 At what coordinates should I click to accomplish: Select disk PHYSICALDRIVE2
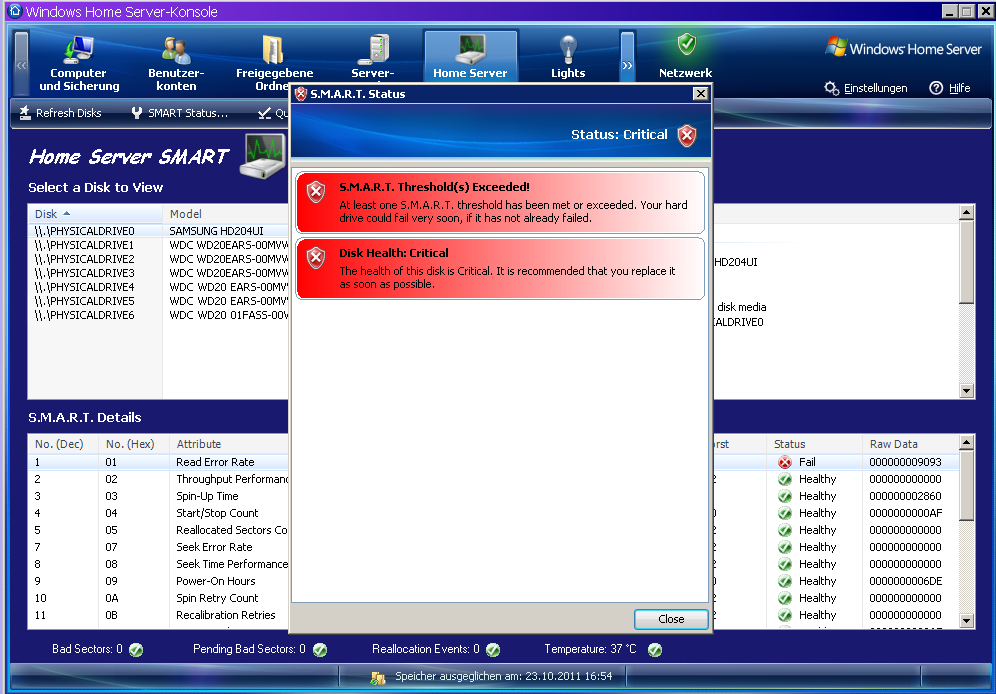click(x=84, y=259)
